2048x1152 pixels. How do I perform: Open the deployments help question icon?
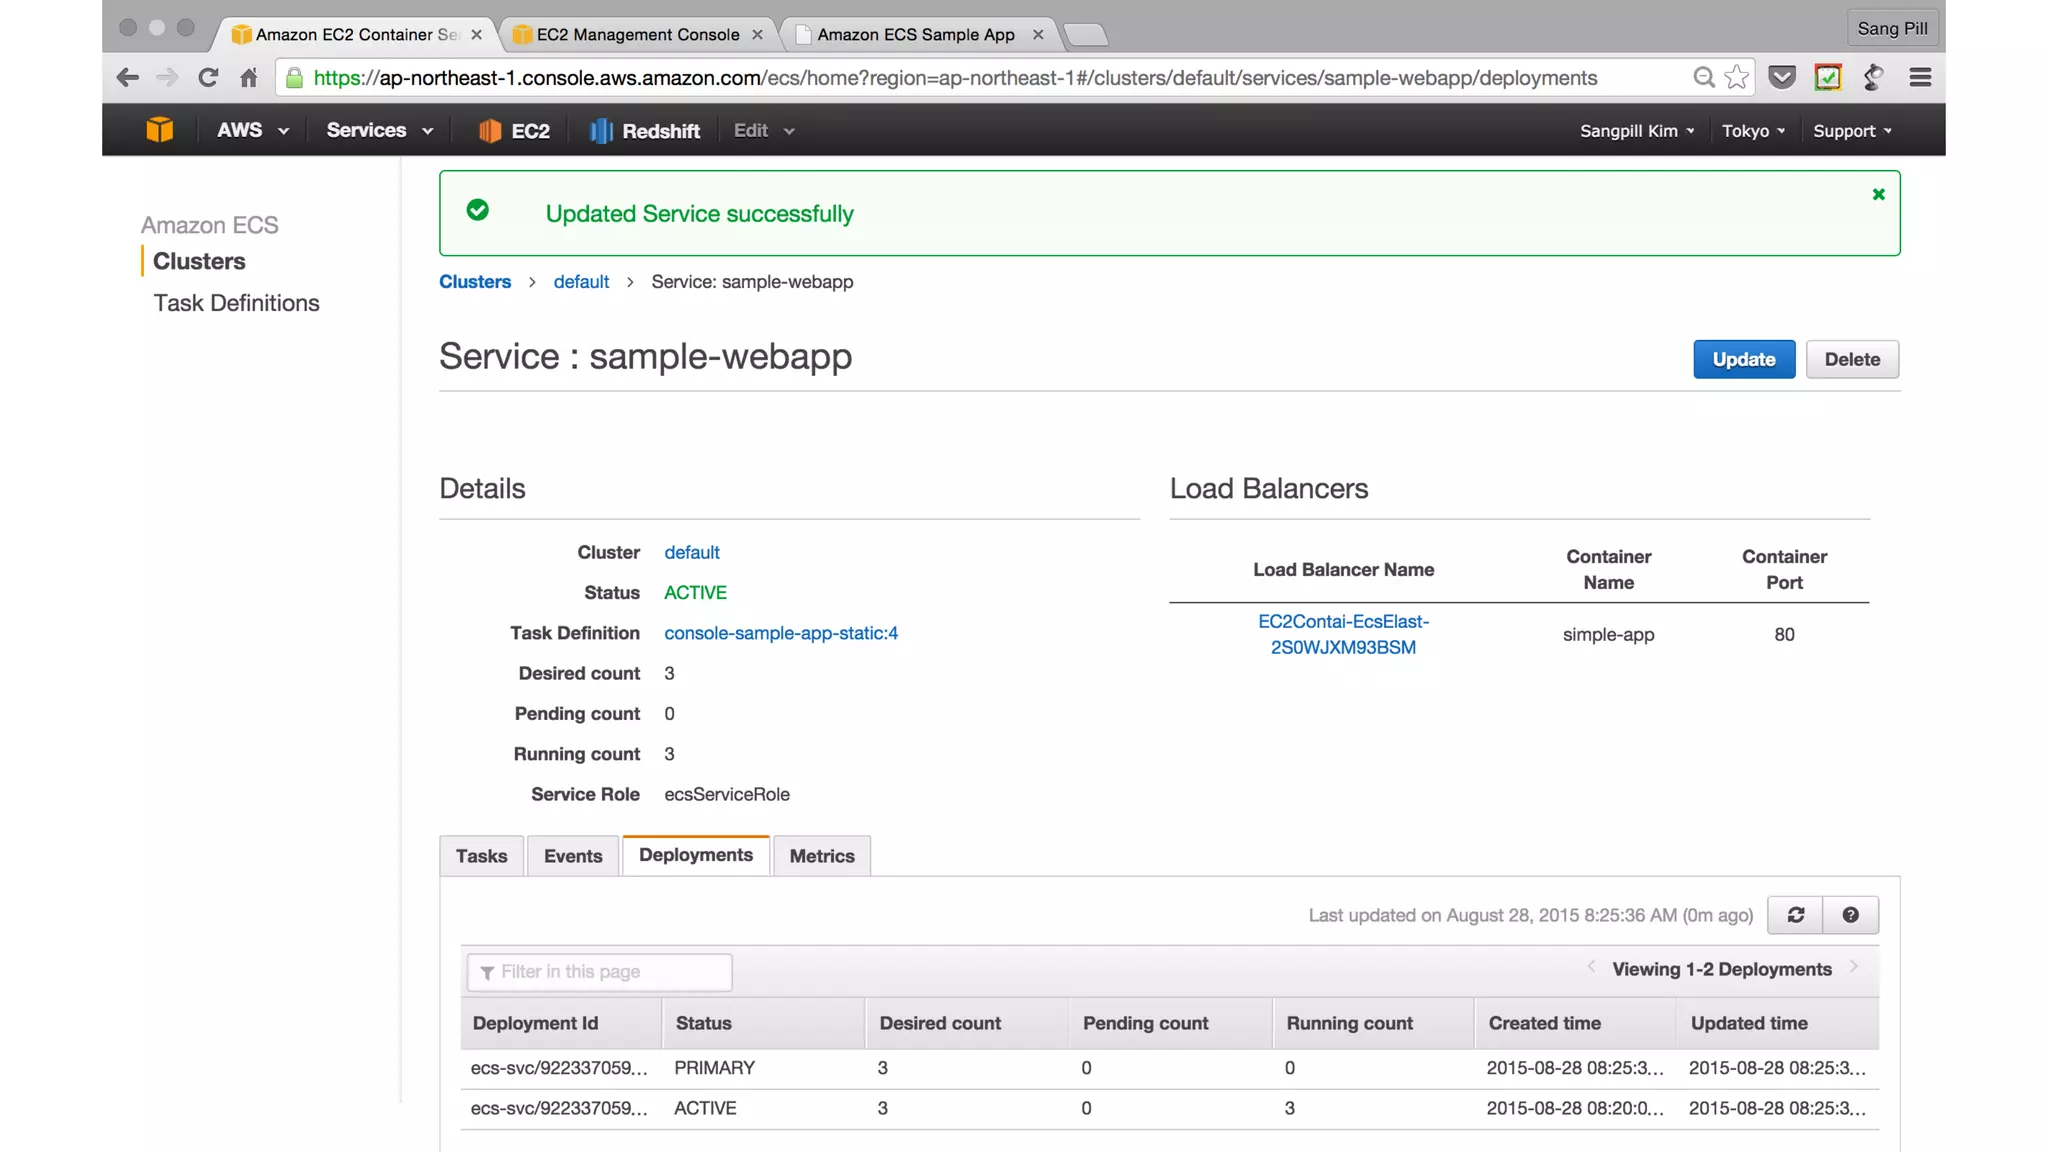[1850, 915]
